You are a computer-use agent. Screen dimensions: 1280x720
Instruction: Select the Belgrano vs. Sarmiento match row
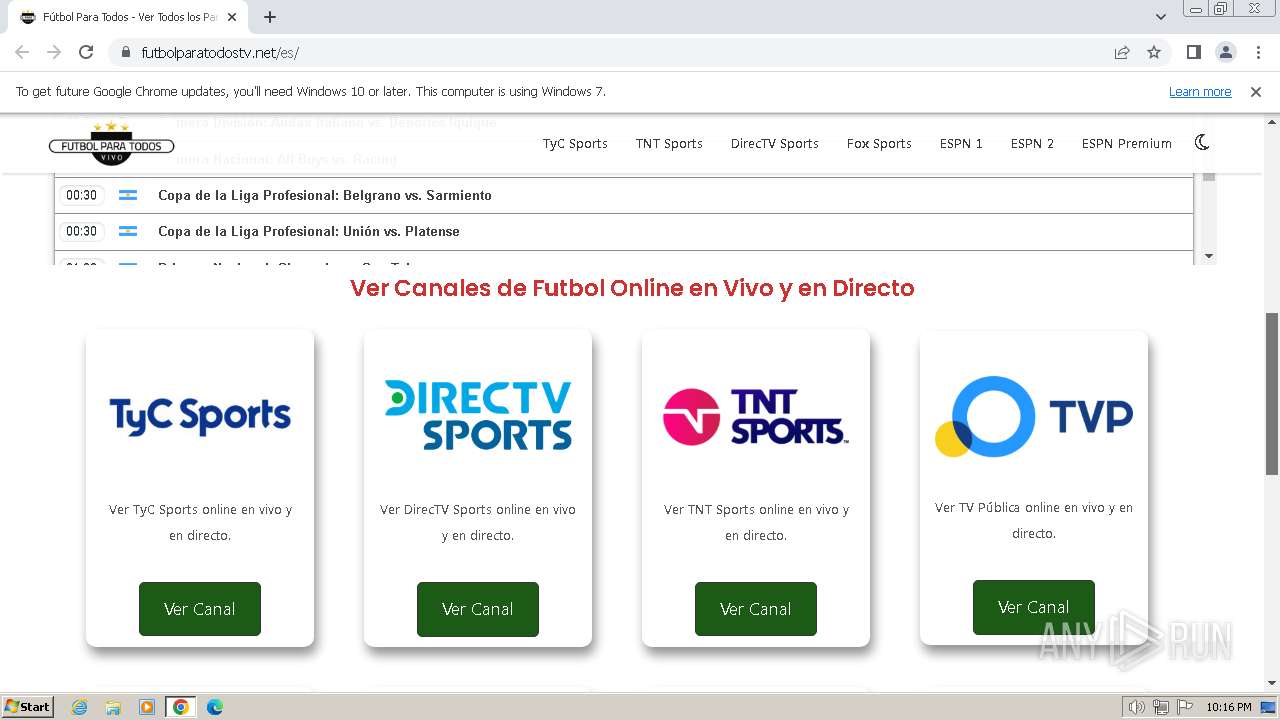tap(624, 195)
